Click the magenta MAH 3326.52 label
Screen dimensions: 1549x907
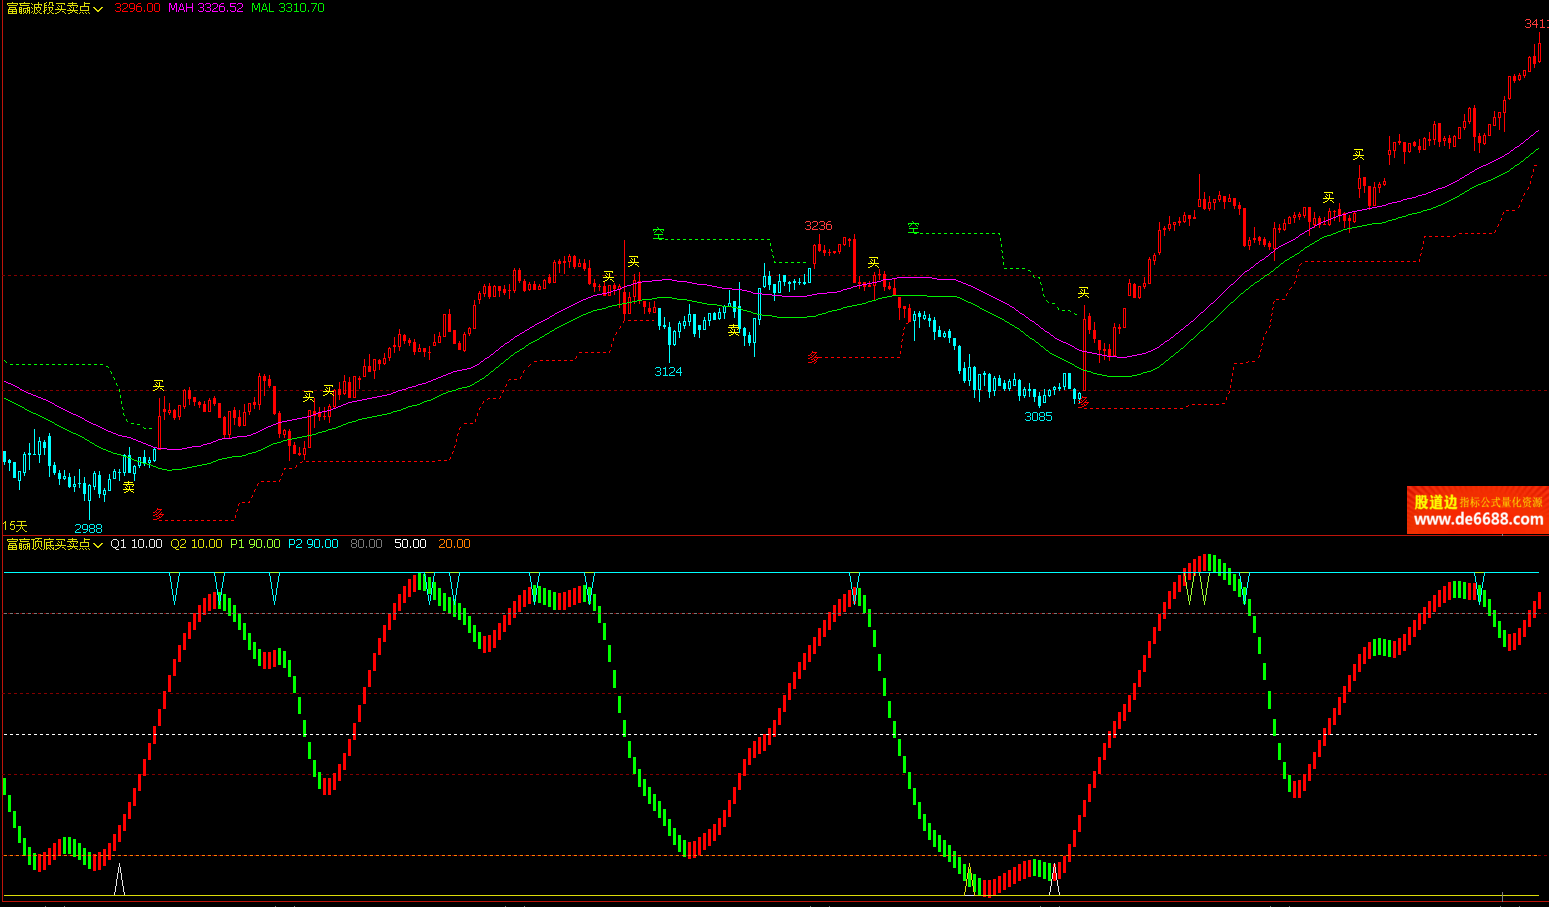coord(205,8)
